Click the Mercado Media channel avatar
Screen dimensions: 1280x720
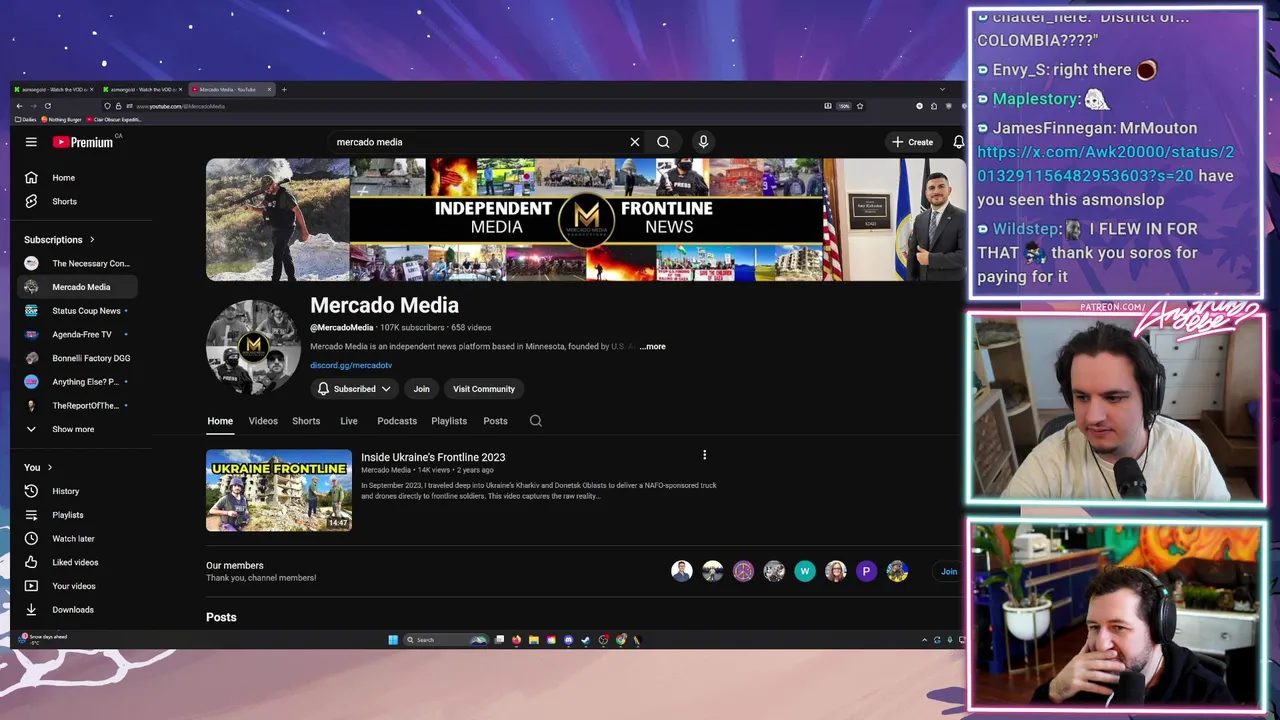coord(253,347)
